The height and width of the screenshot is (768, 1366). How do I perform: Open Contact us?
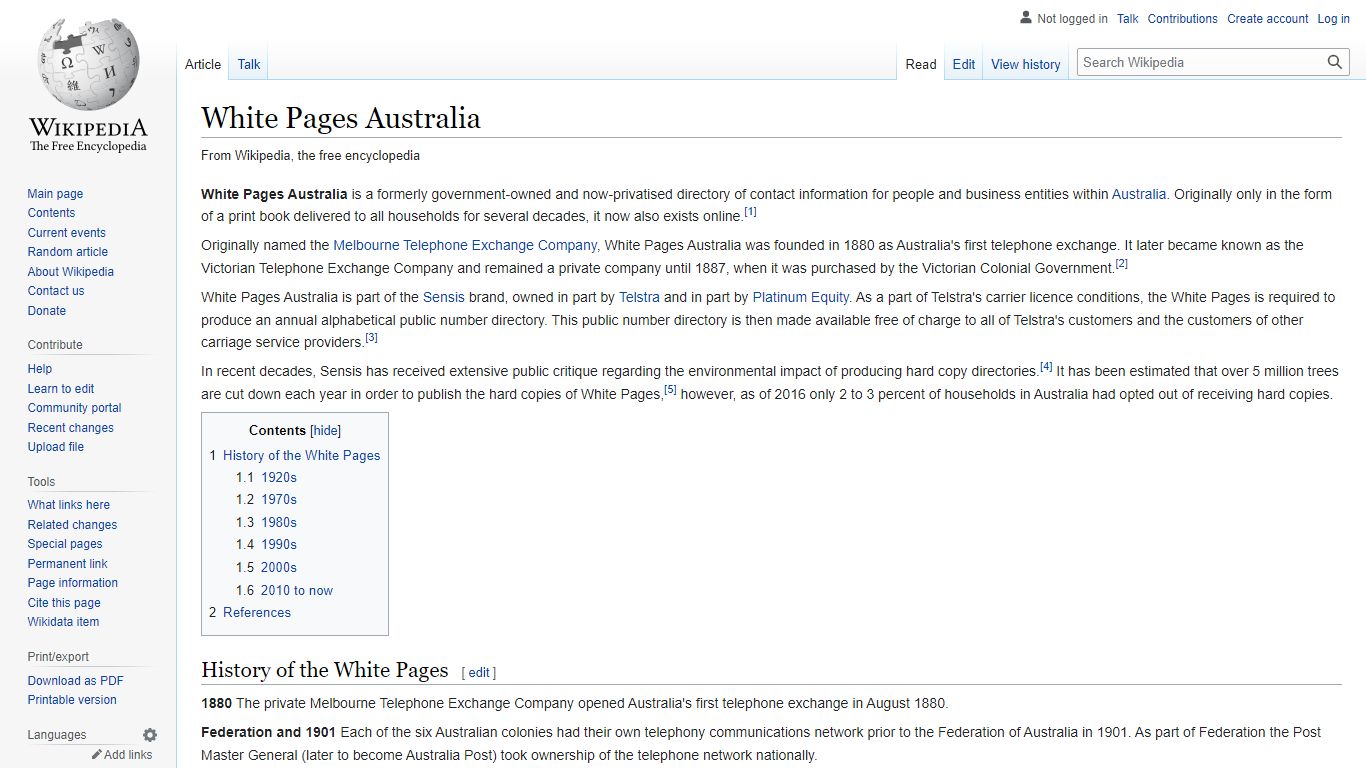pos(56,291)
